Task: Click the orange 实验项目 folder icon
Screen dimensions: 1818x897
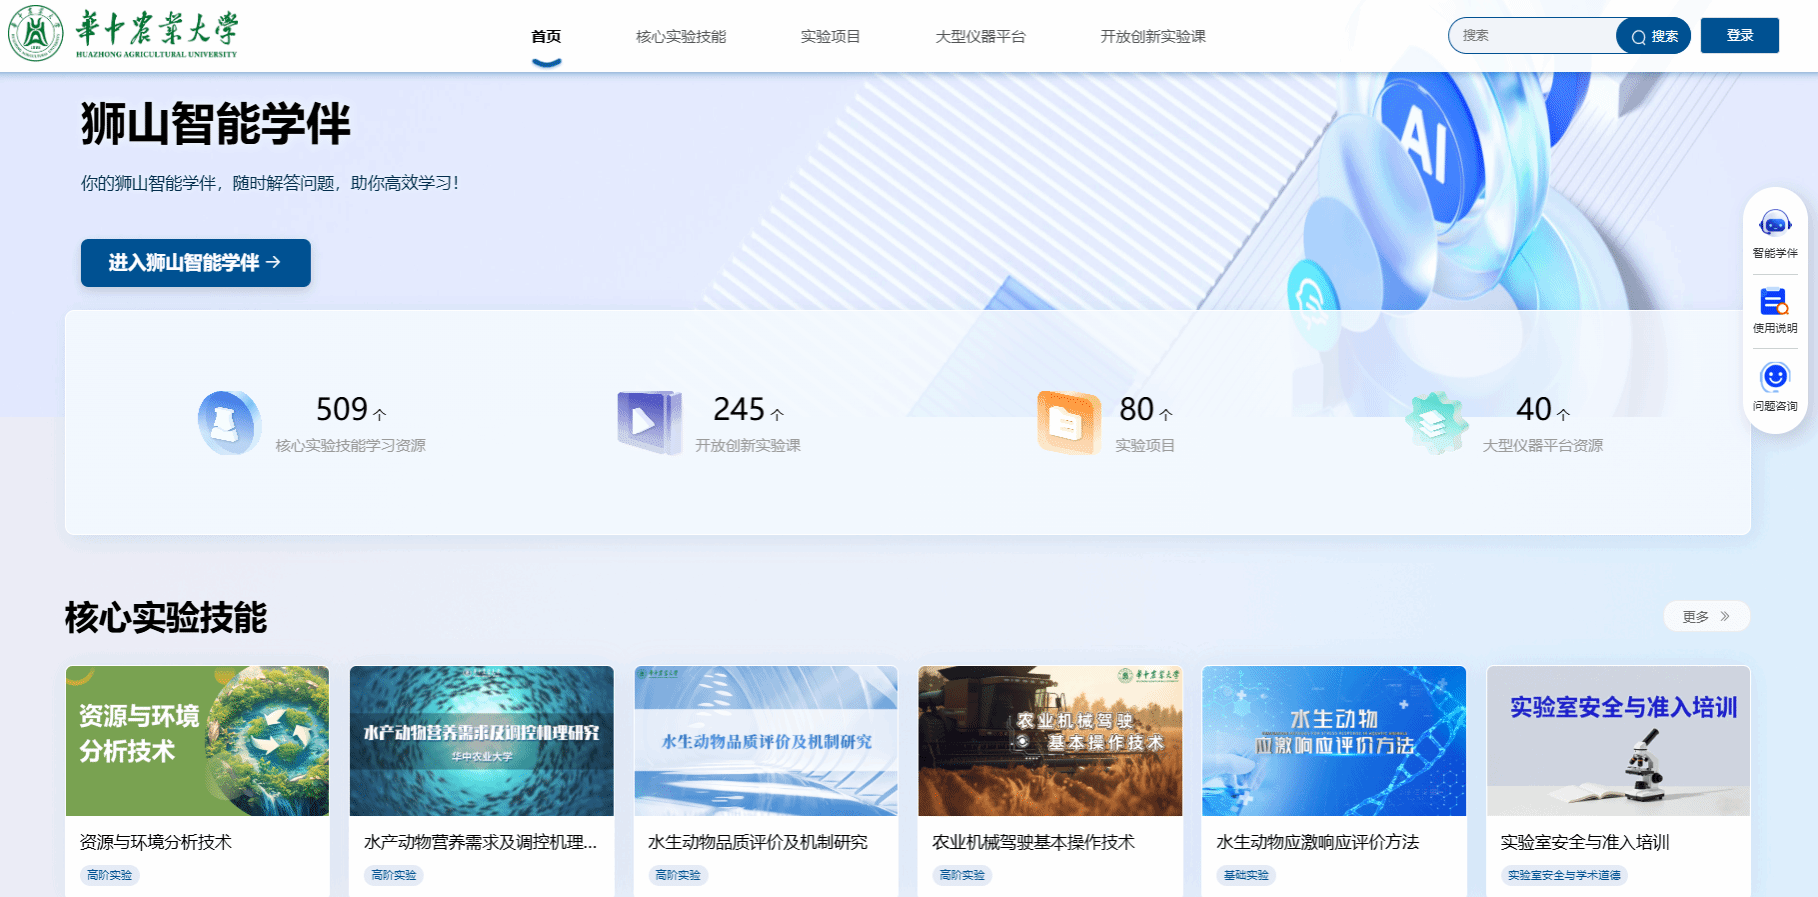Action: tap(1067, 423)
